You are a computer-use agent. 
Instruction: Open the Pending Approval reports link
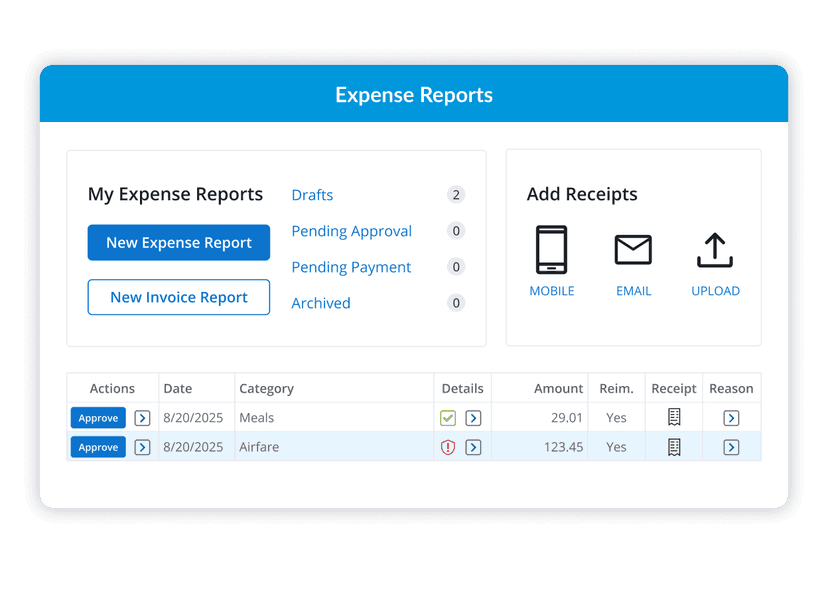(x=351, y=231)
